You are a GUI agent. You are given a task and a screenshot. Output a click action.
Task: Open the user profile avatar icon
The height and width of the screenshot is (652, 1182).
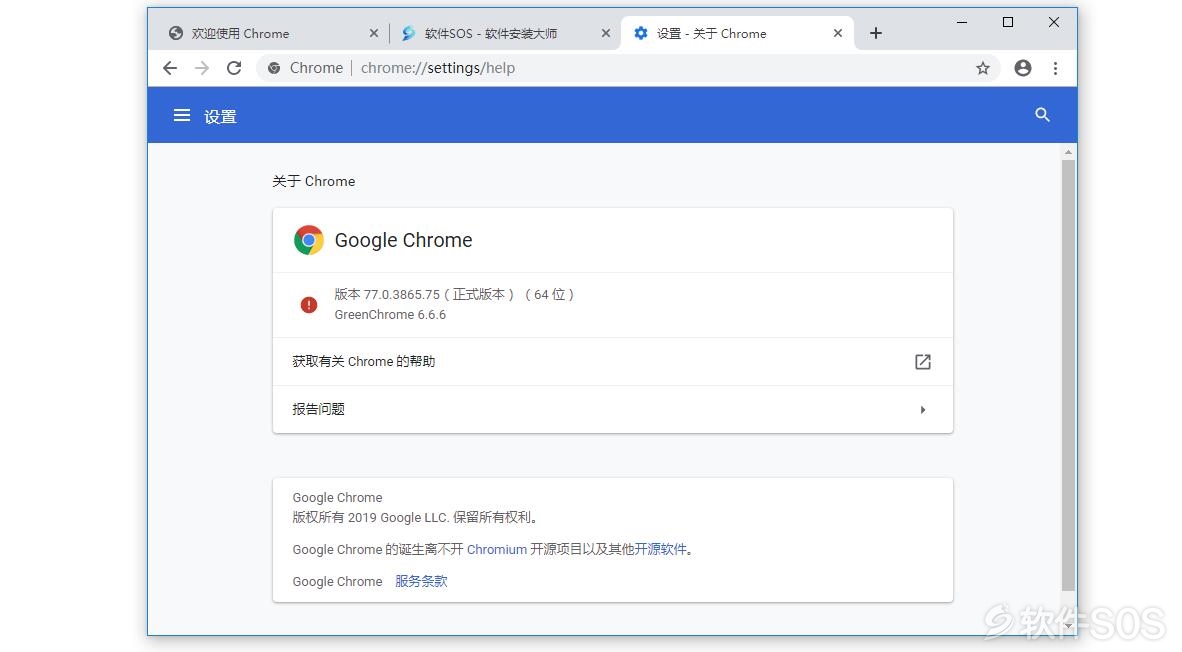coord(1023,68)
